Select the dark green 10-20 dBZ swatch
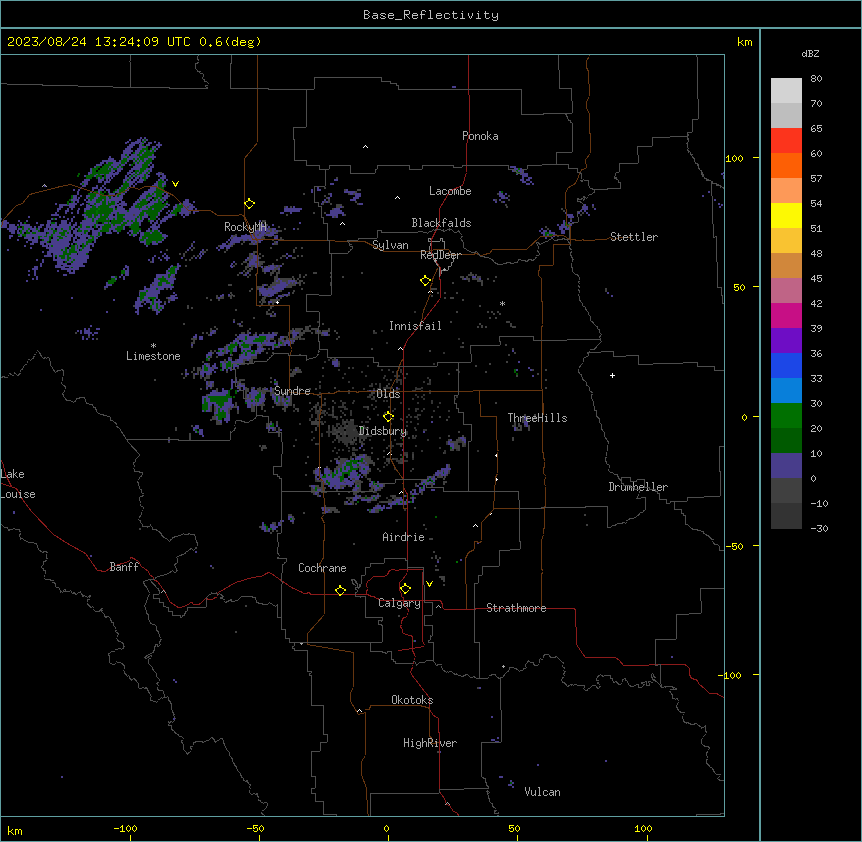Screen dimensions: 862x842 786,441
